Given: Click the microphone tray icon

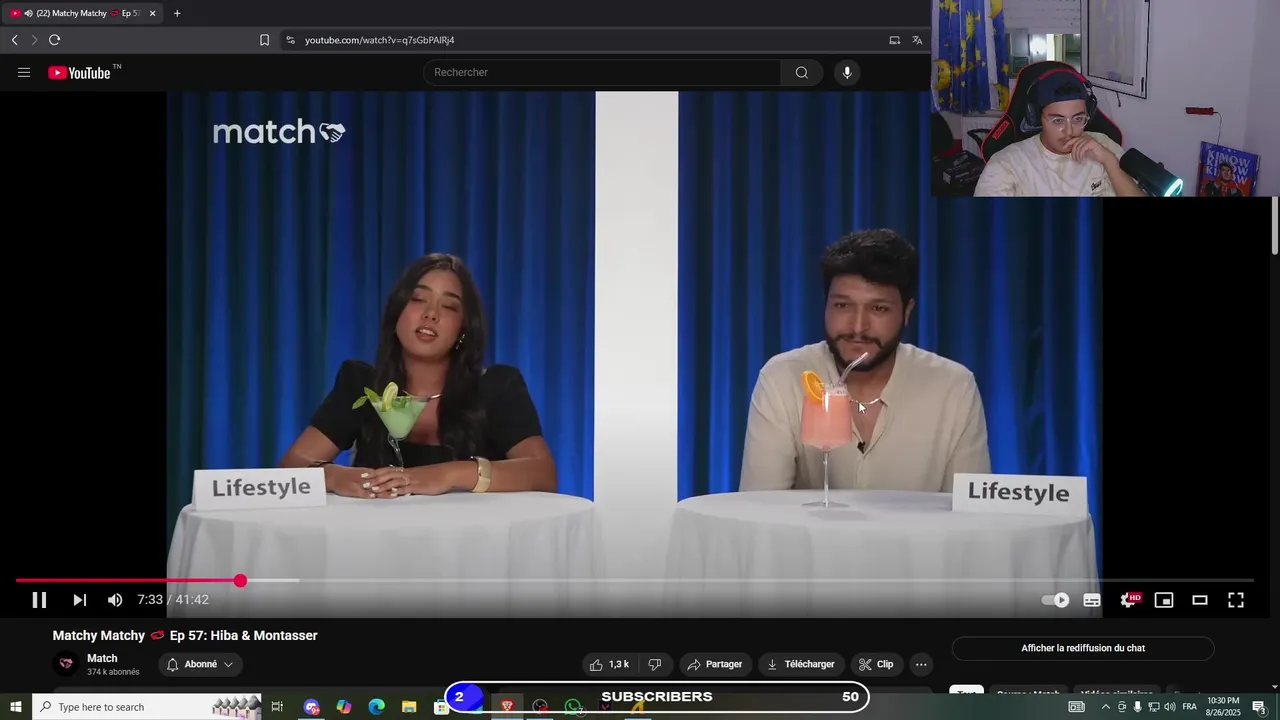Looking at the screenshot, I should pos(1137,707).
